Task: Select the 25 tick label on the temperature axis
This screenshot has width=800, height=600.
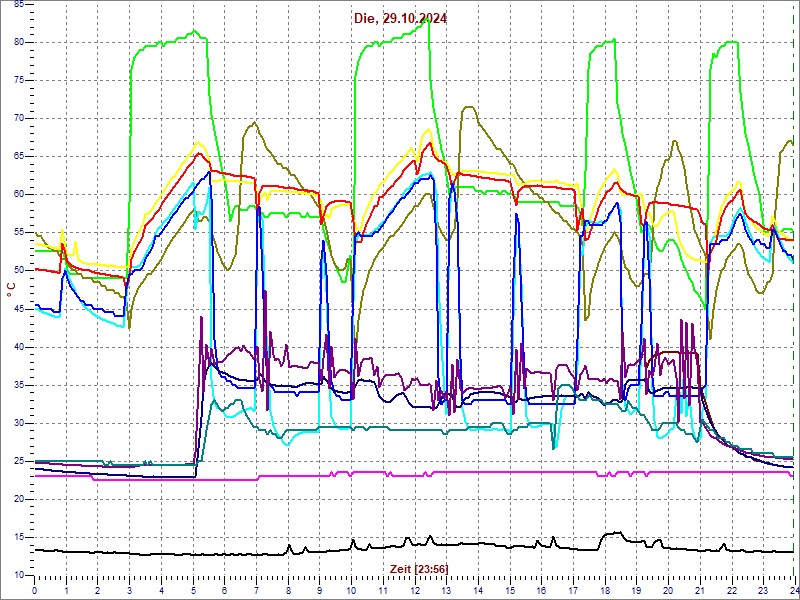Action: [18, 461]
